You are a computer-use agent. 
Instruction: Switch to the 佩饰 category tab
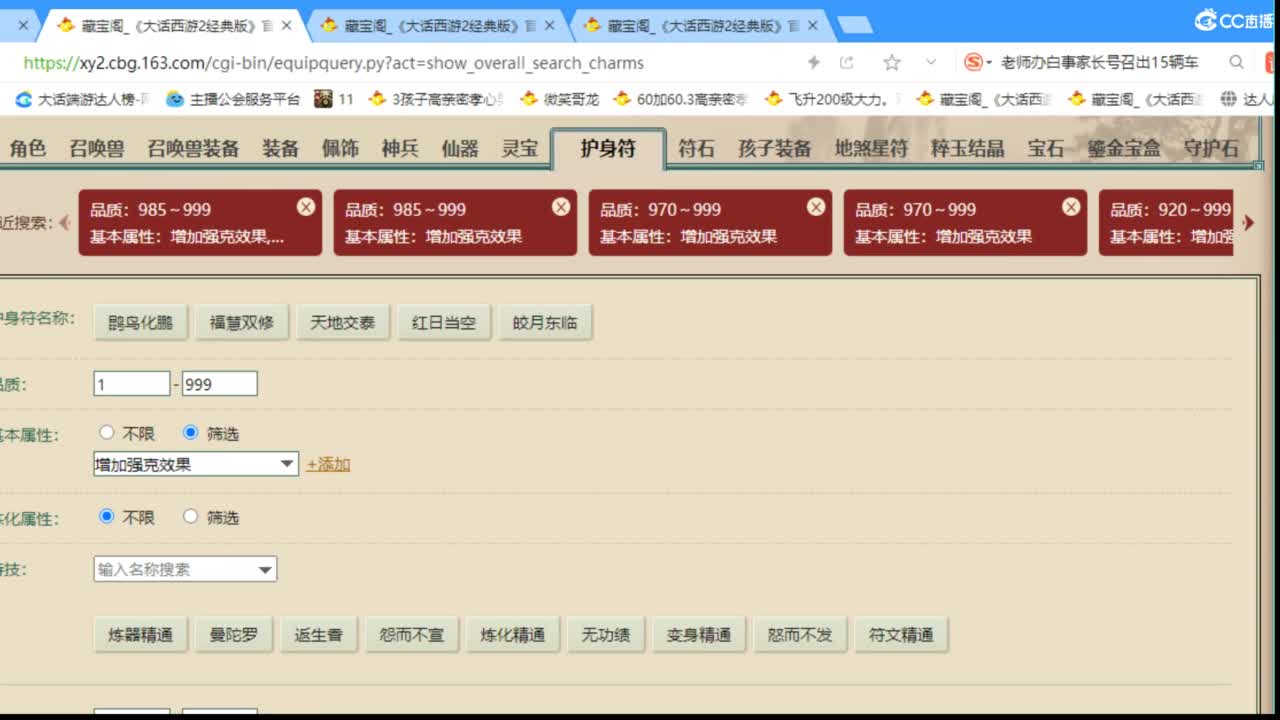(340, 148)
